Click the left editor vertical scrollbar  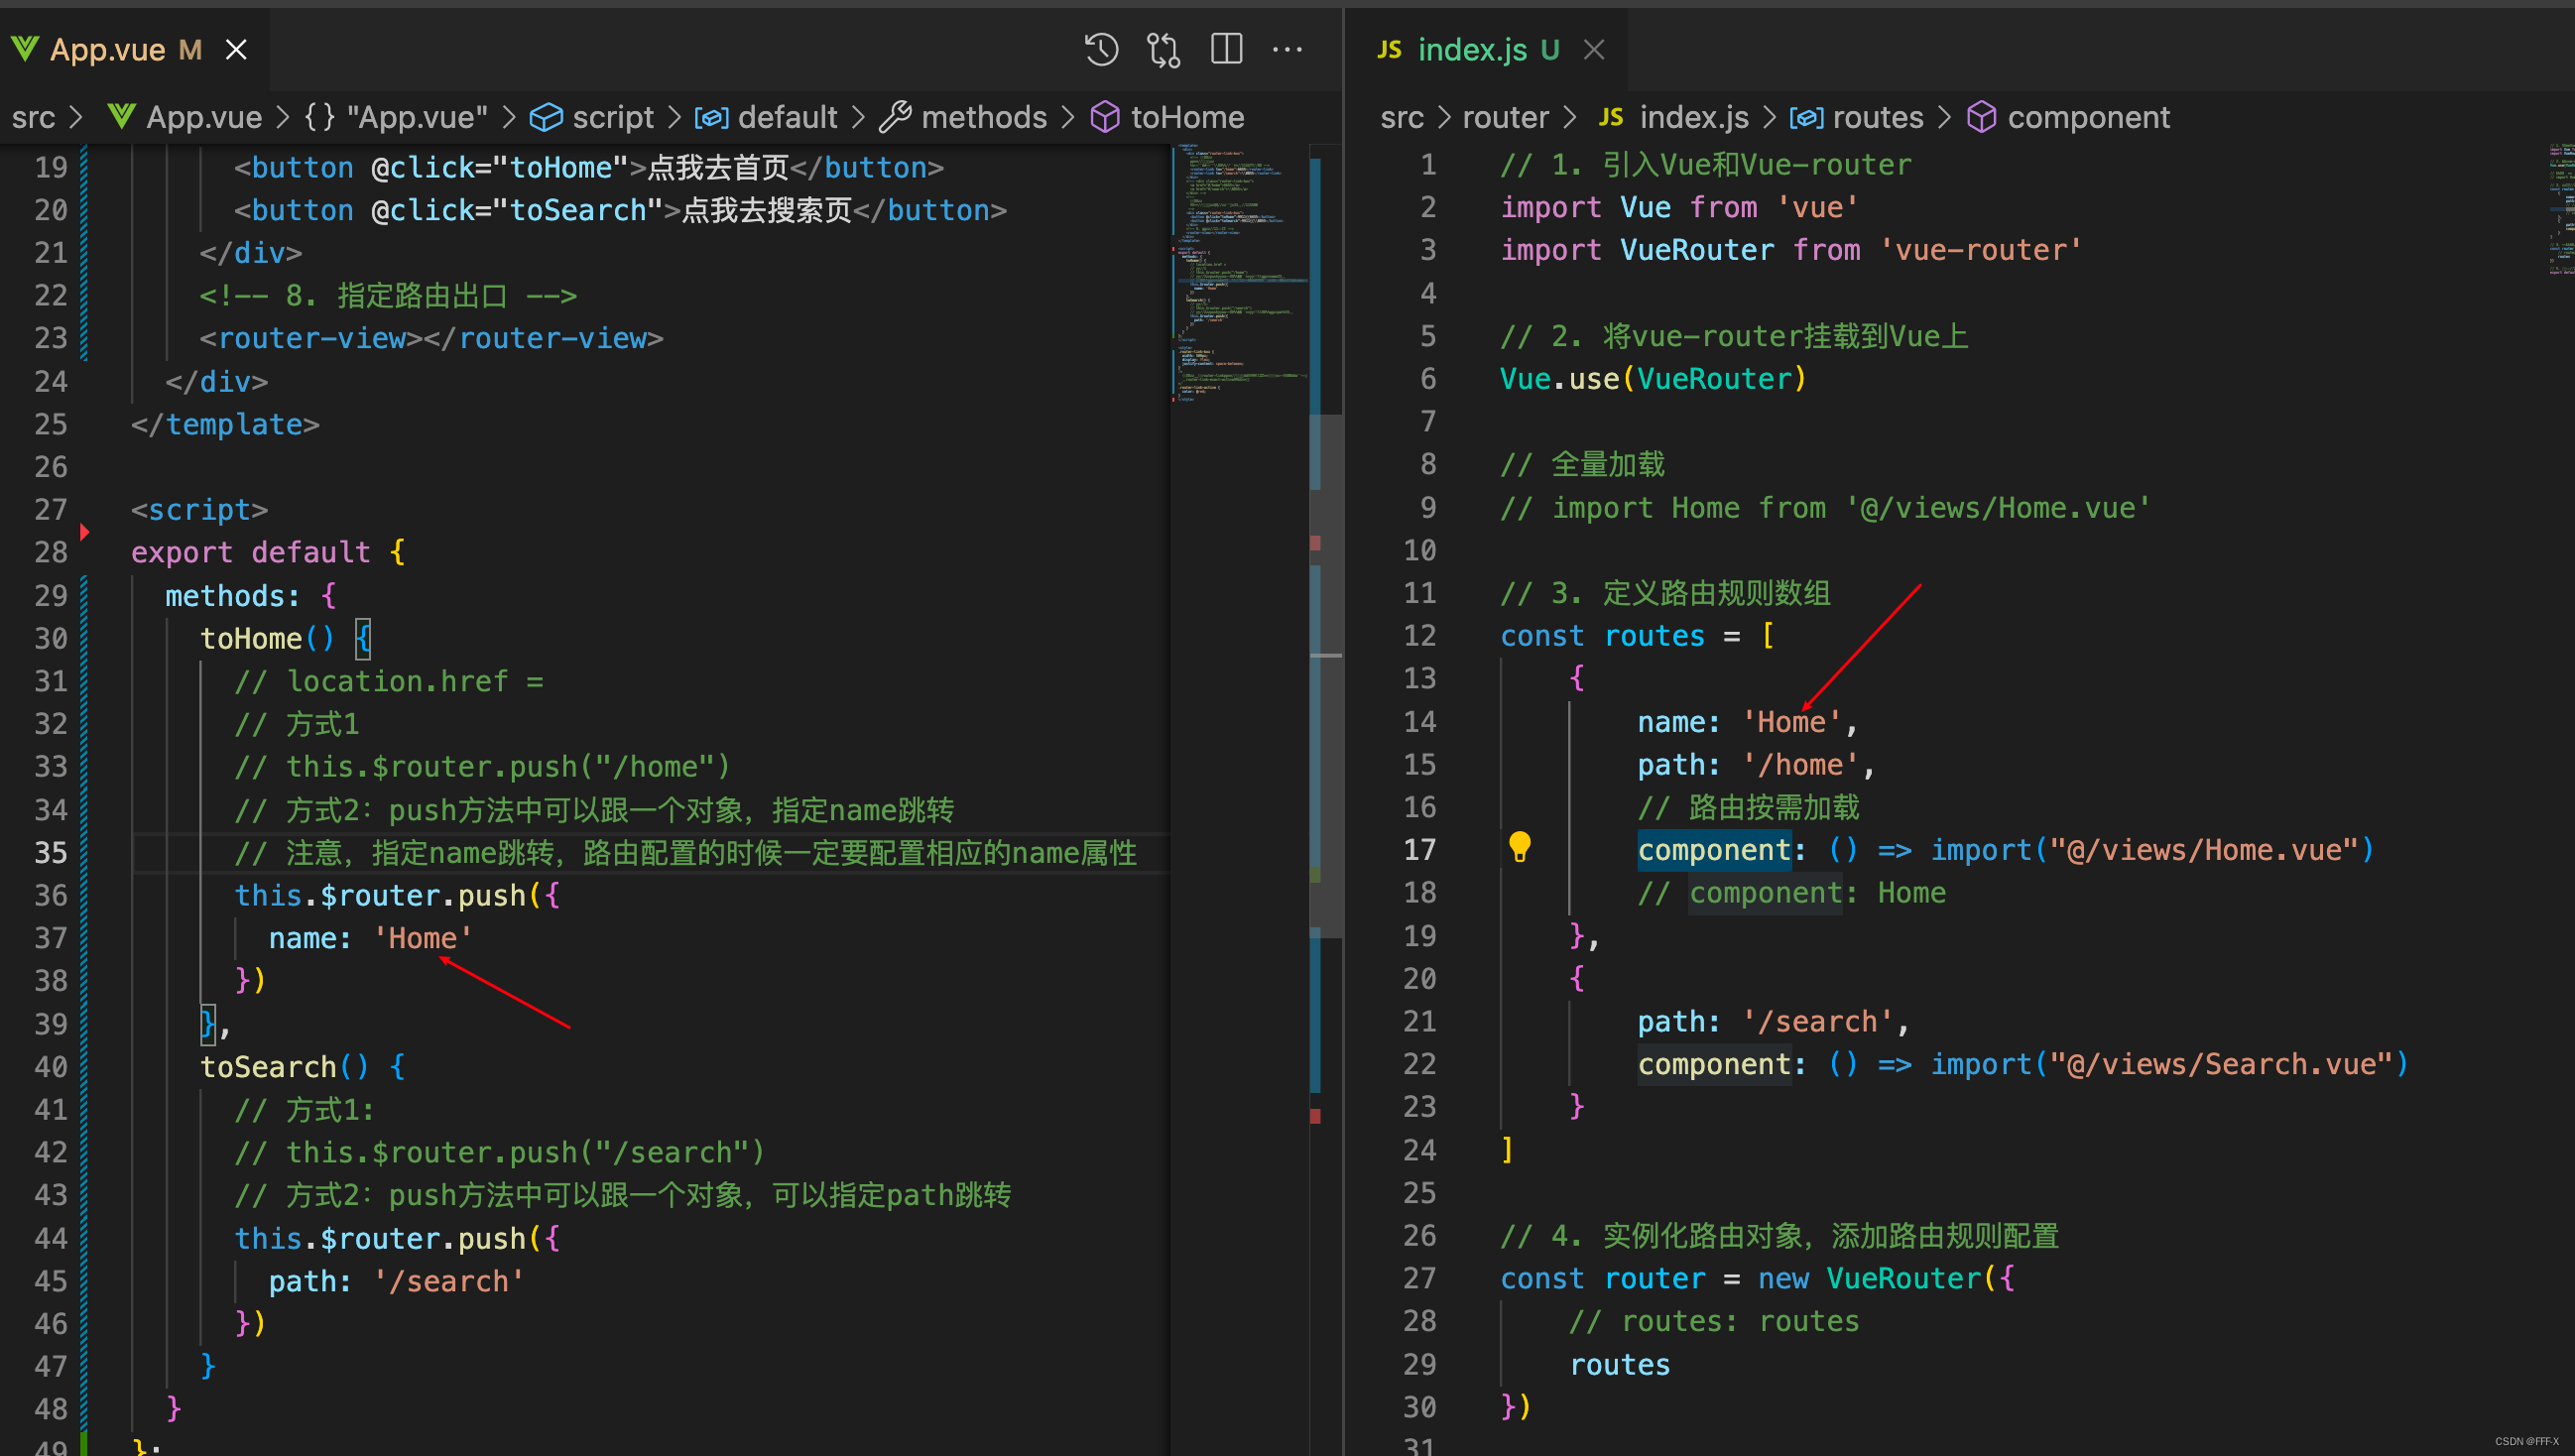point(1325,700)
